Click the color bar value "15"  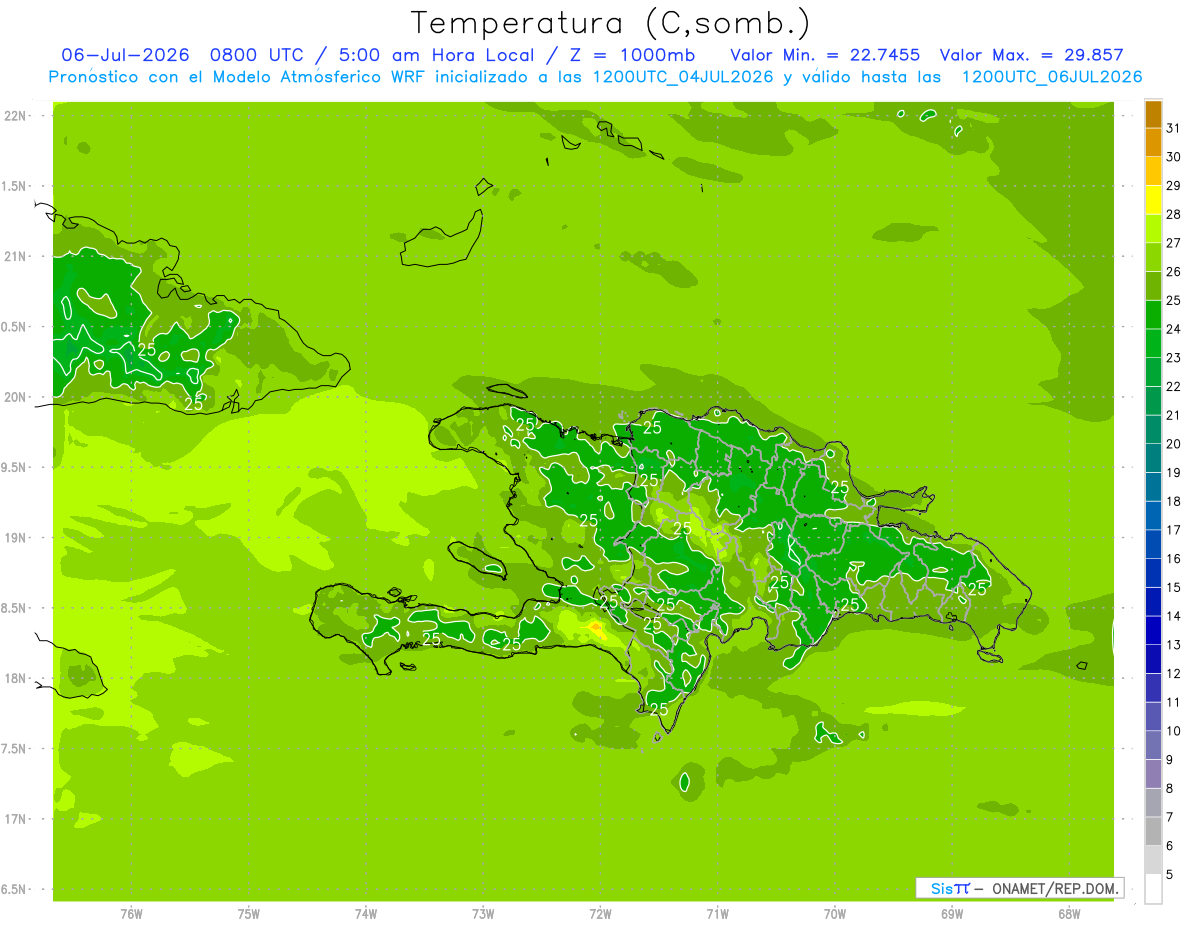[x=1174, y=587]
